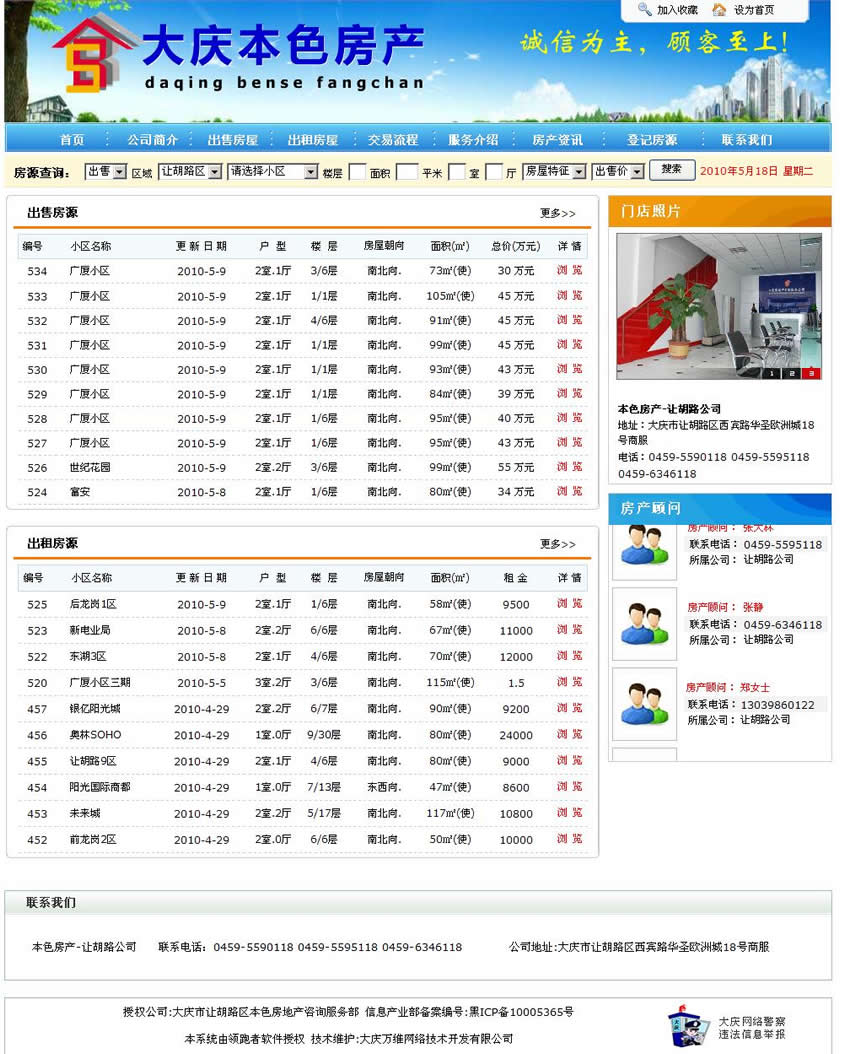Expand the 房屋特征 feature dropdown
845x1054 pixels.
point(554,172)
